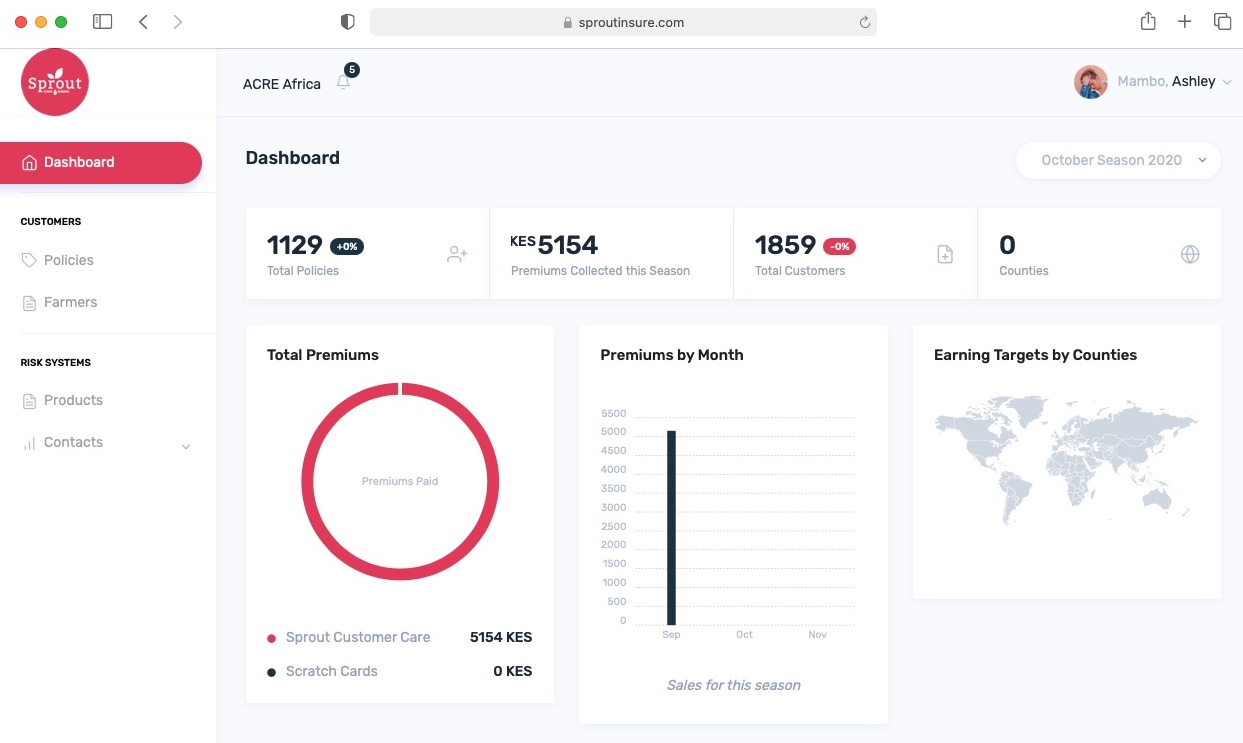1243x743 pixels.
Task: Go to the Farmers section
Action: click(x=70, y=302)
